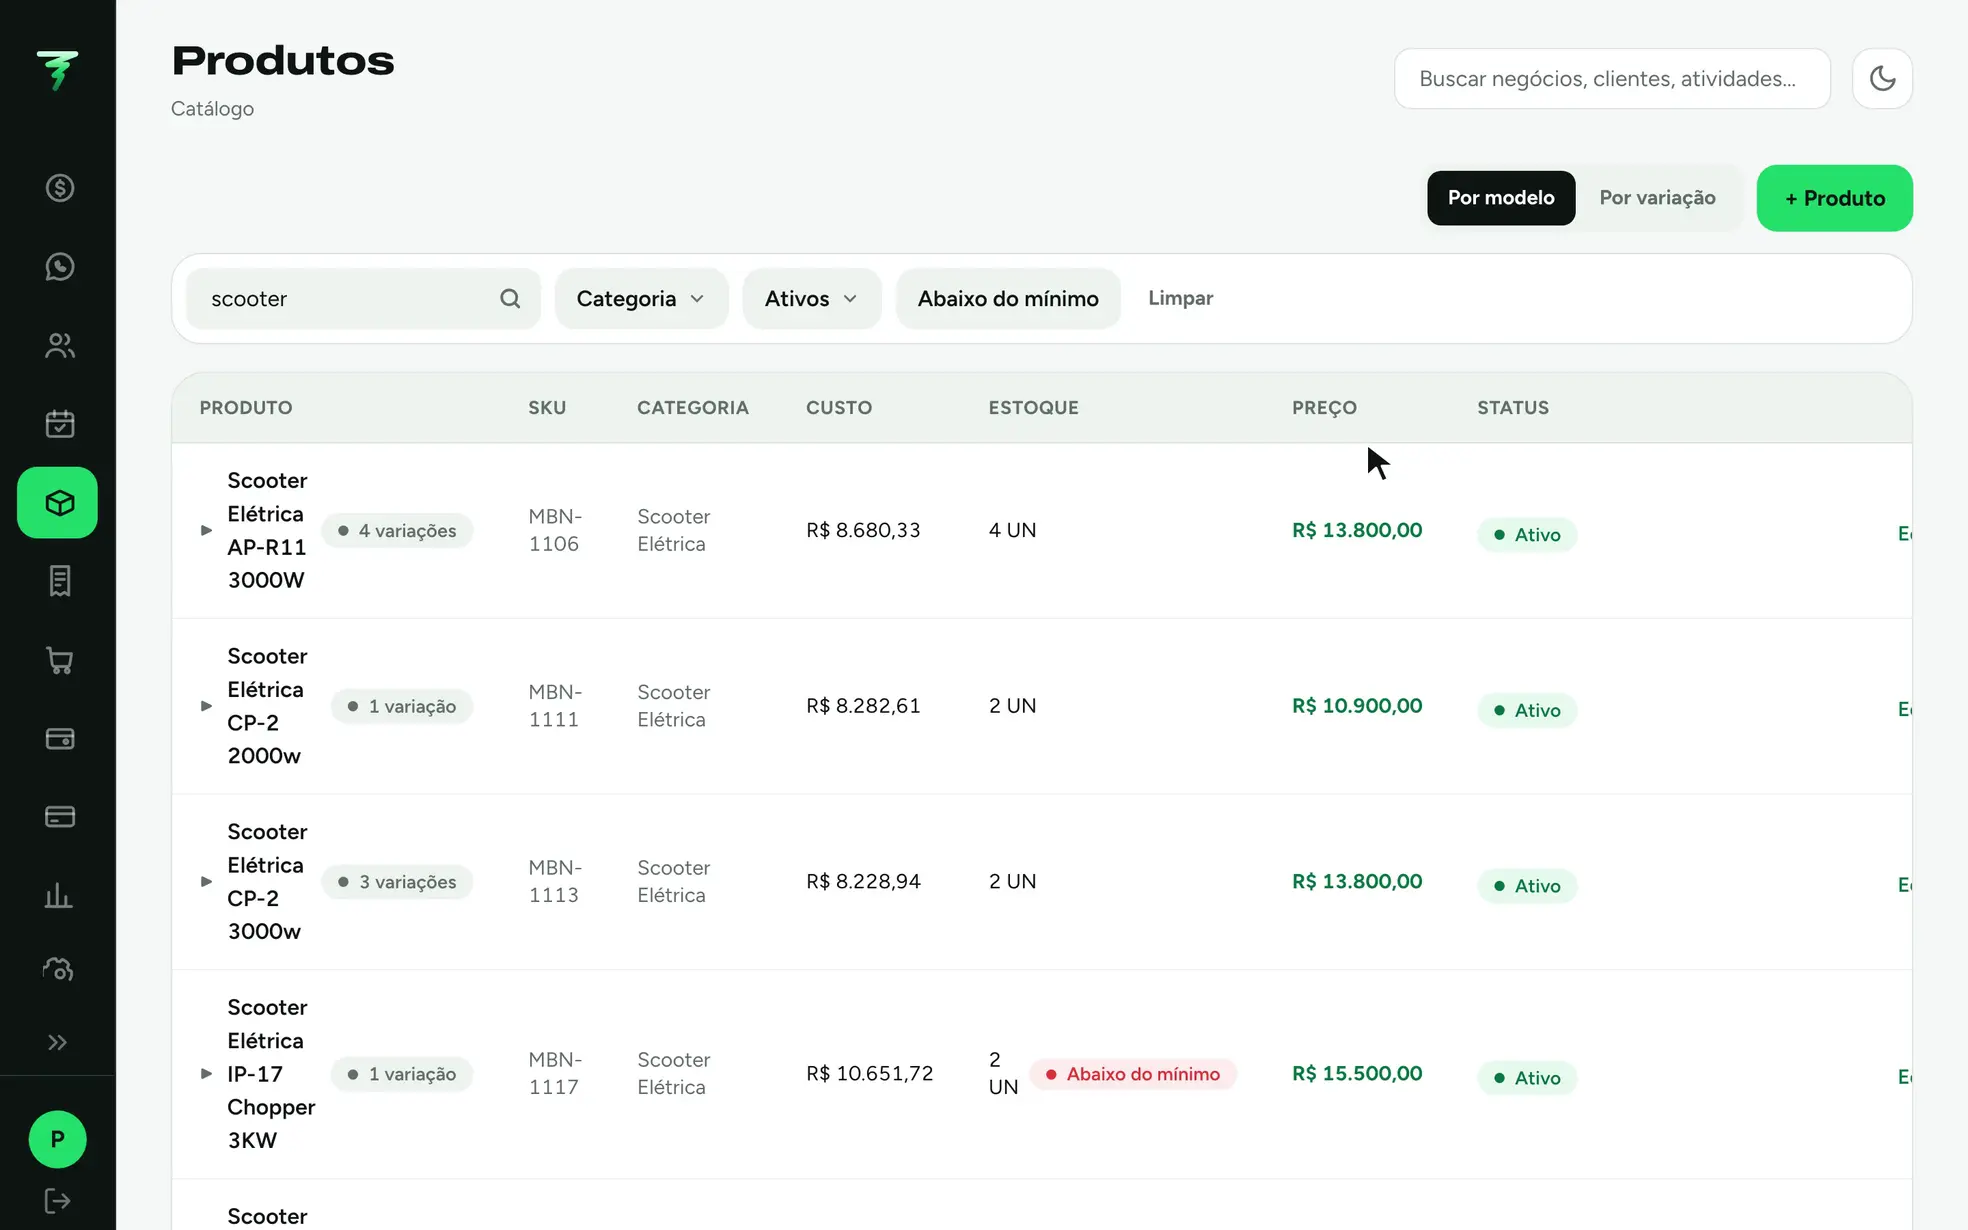1968x1230 pixels.
Task: Open the shopping cart icon in sidebar
Action: point(59,660)
